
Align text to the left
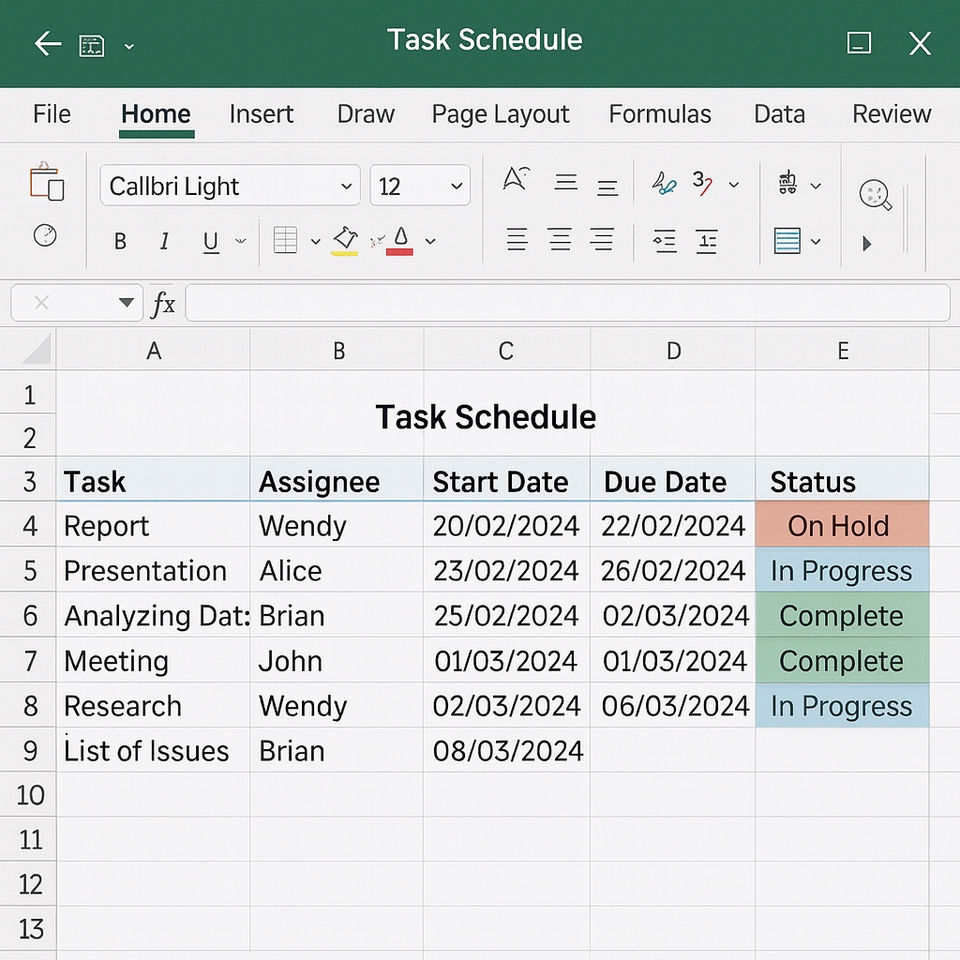point(517,240)
